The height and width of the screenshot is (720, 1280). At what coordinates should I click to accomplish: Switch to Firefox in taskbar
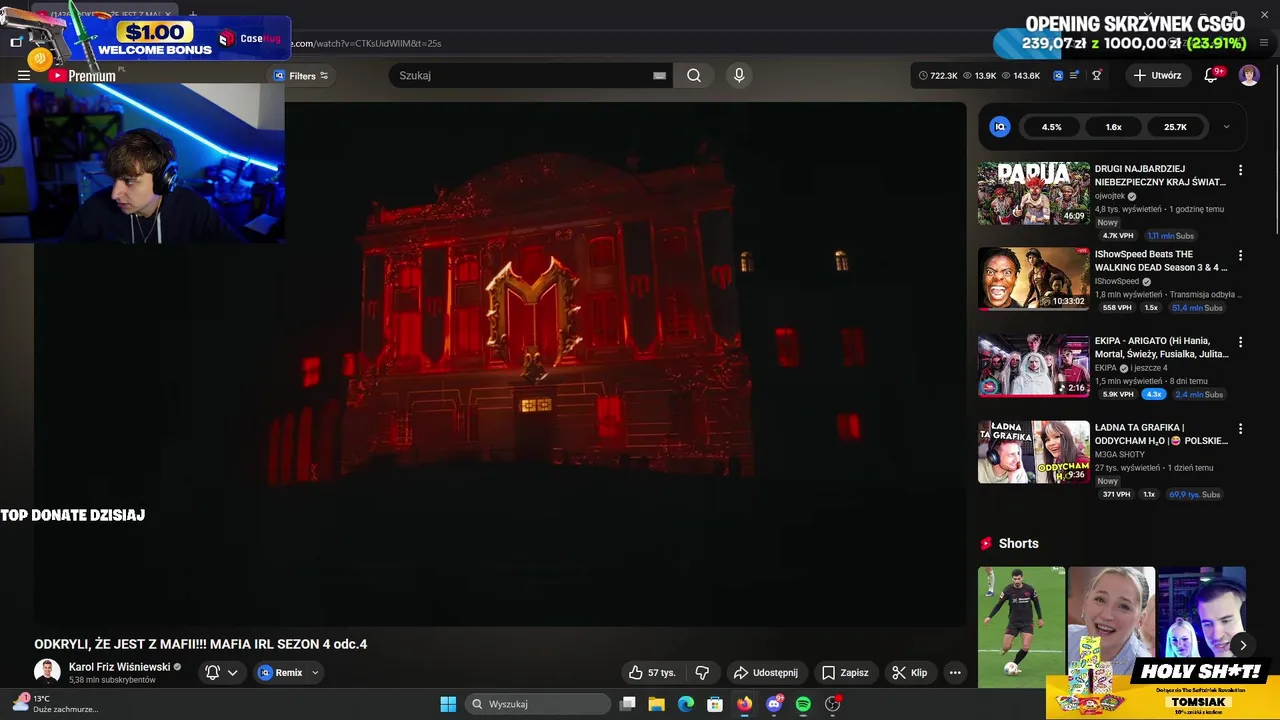click(744, 704)
